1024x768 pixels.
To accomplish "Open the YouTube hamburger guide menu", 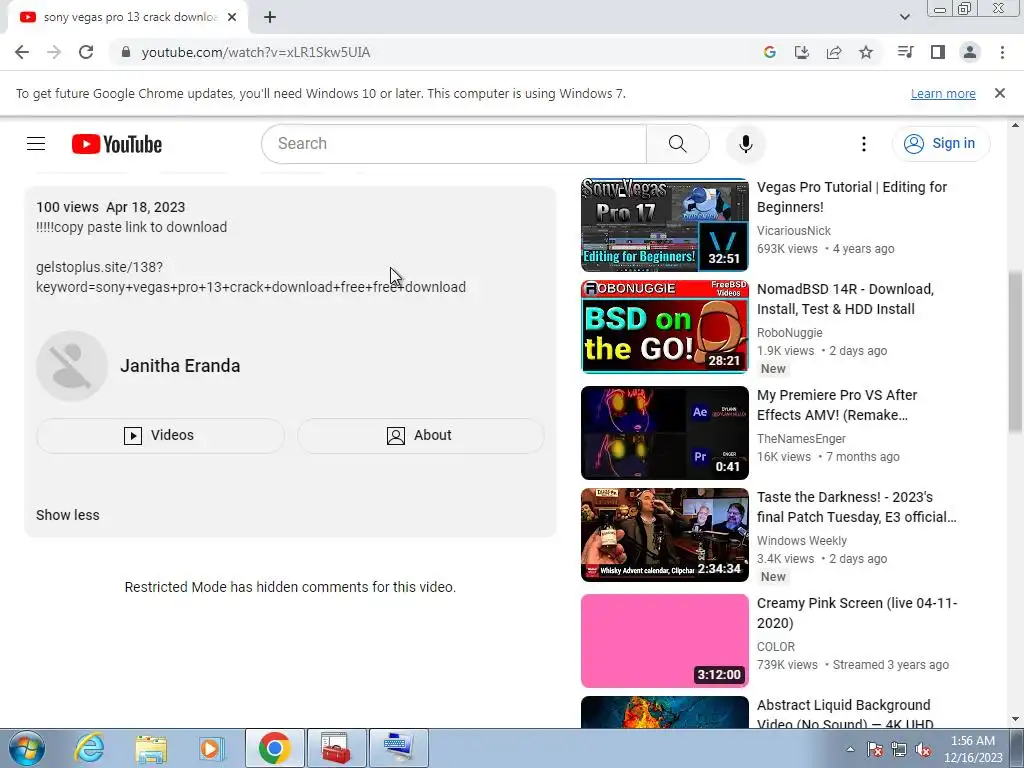I will point(36,144).
